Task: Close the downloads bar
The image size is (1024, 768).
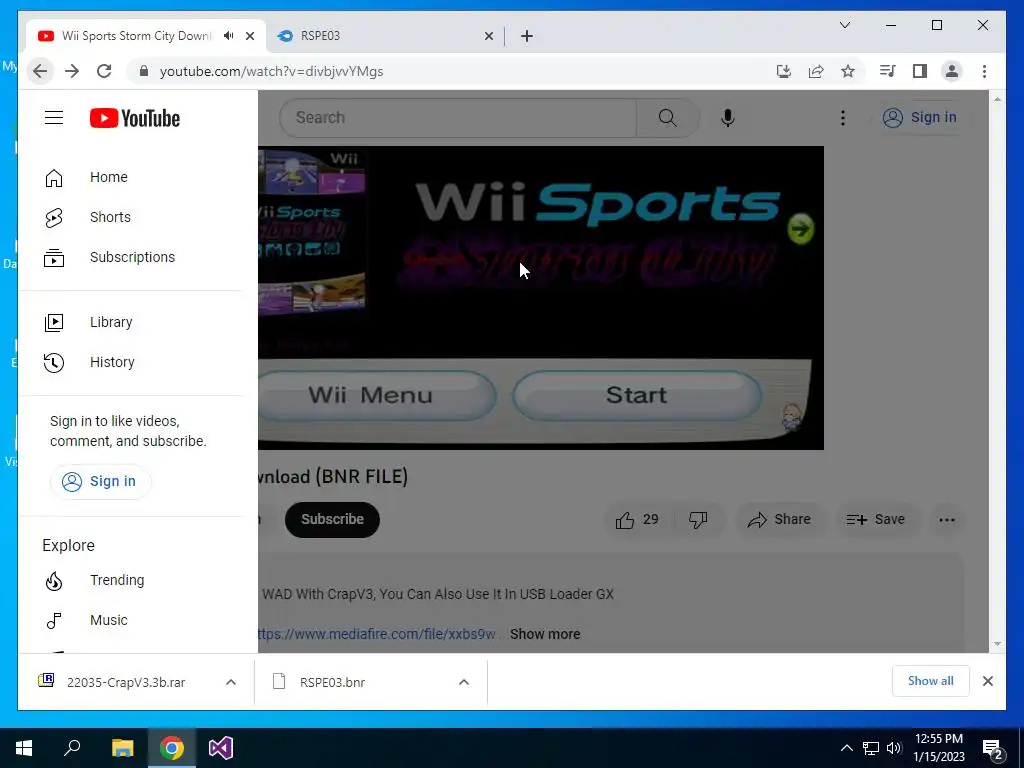Action: (x=987, y=681)
